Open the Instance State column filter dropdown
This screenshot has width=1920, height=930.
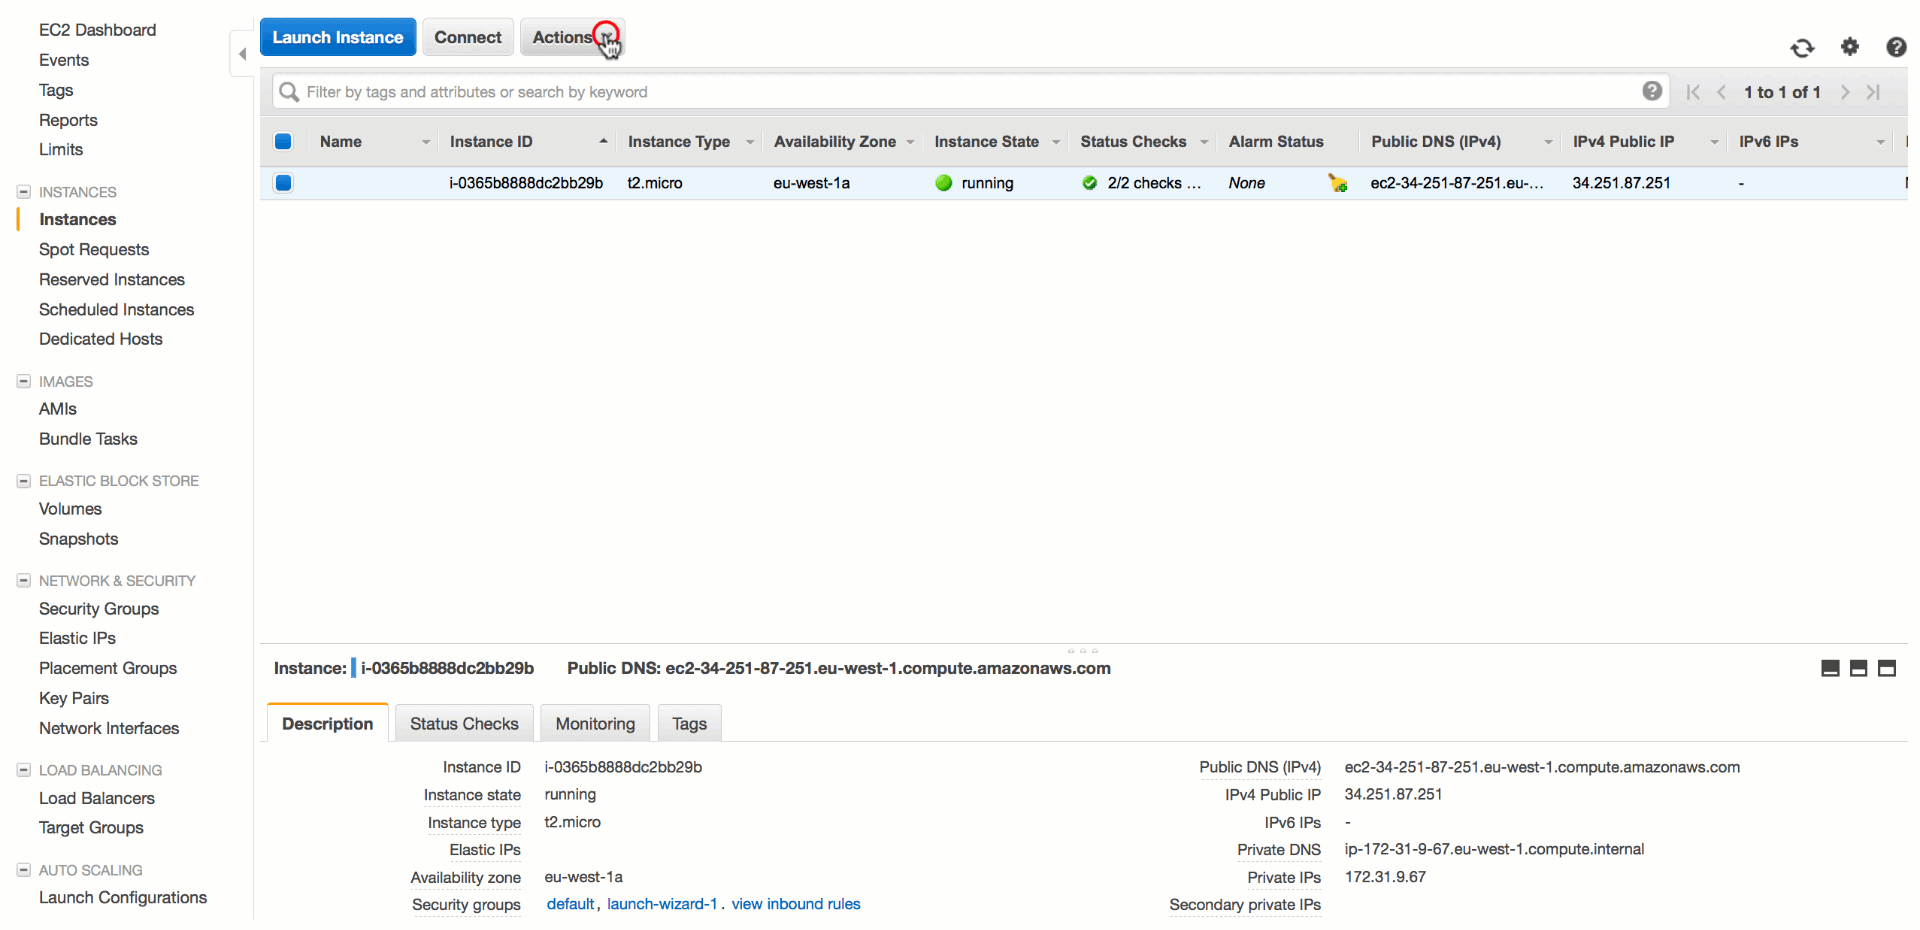tap(1056, 142)
